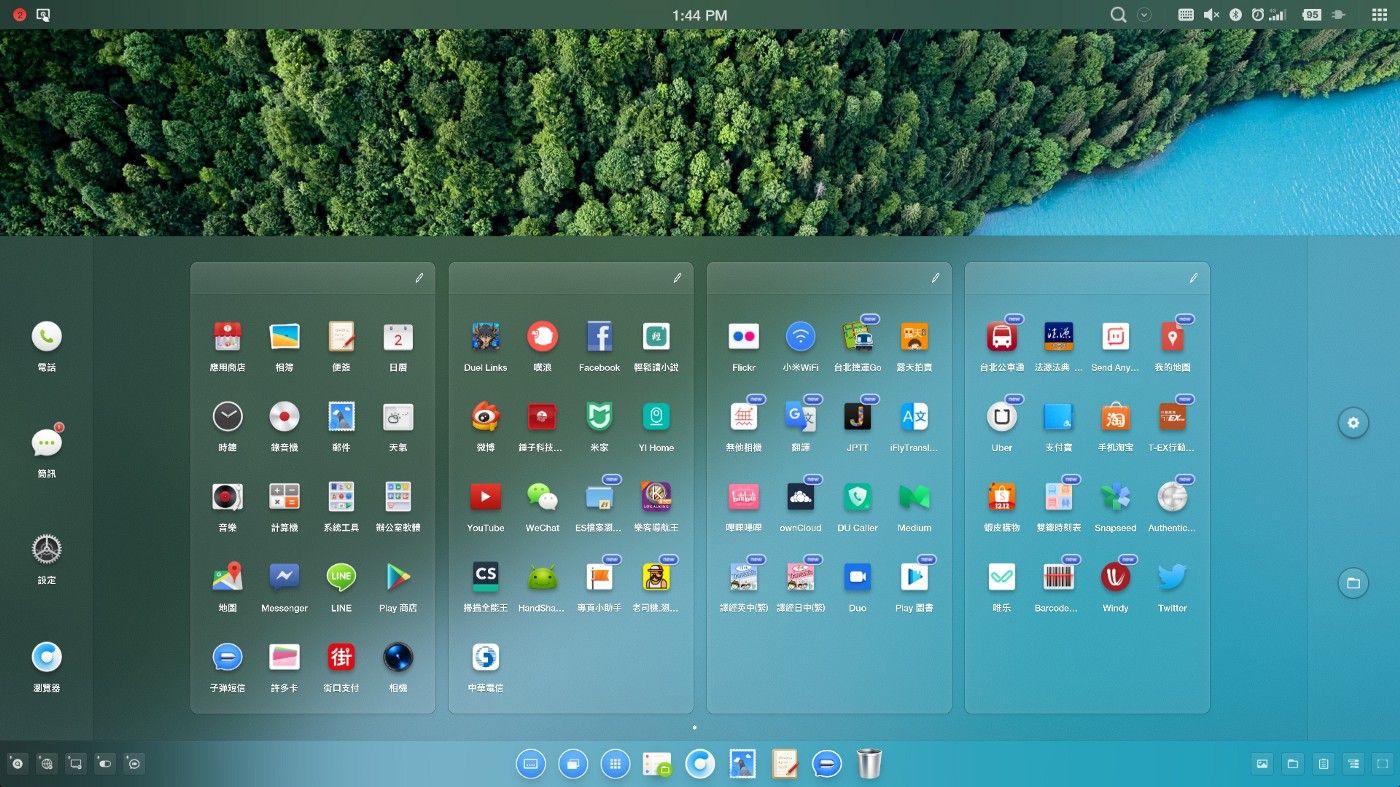Open the Flickr app
This screenshot has height=787, width=1400.
(x=743, y=337)
